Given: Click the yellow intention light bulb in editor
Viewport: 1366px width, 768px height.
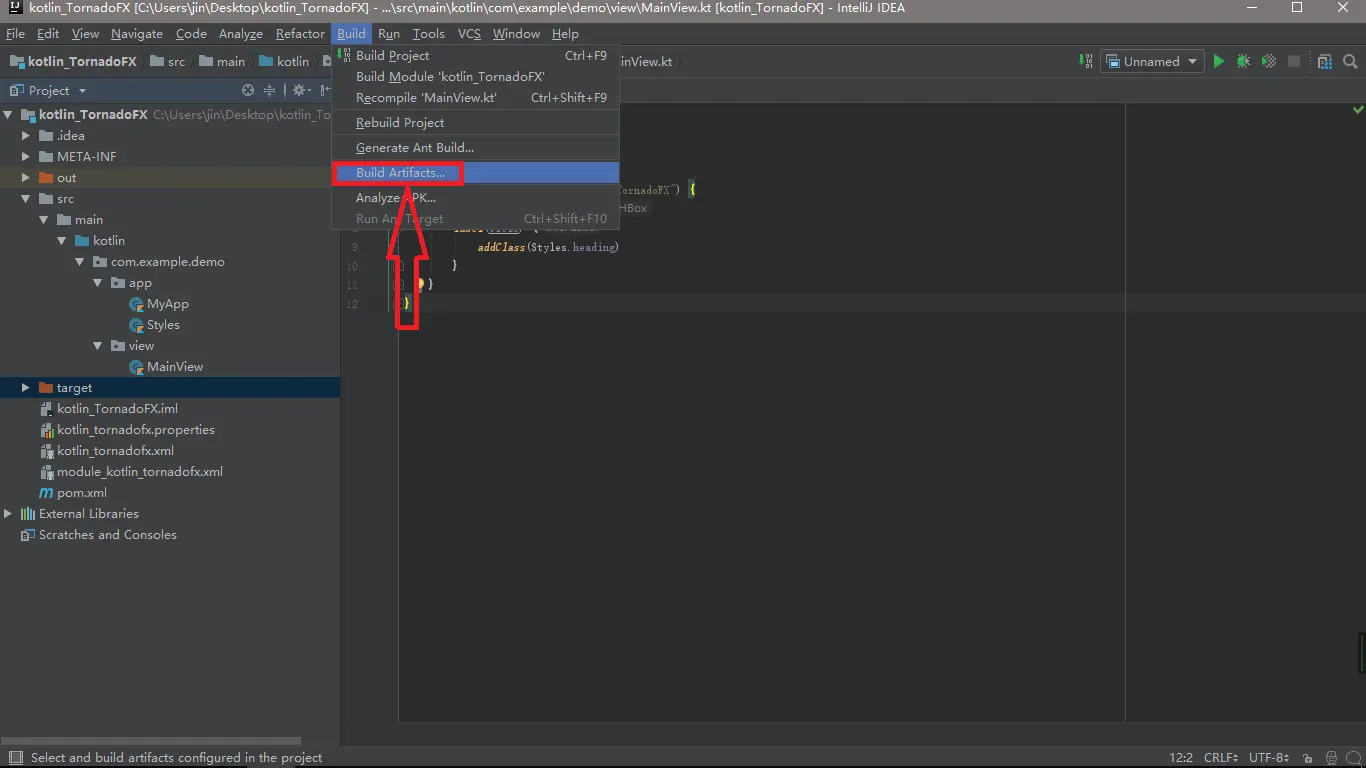Looking at the screenshot, I should 421,284.
